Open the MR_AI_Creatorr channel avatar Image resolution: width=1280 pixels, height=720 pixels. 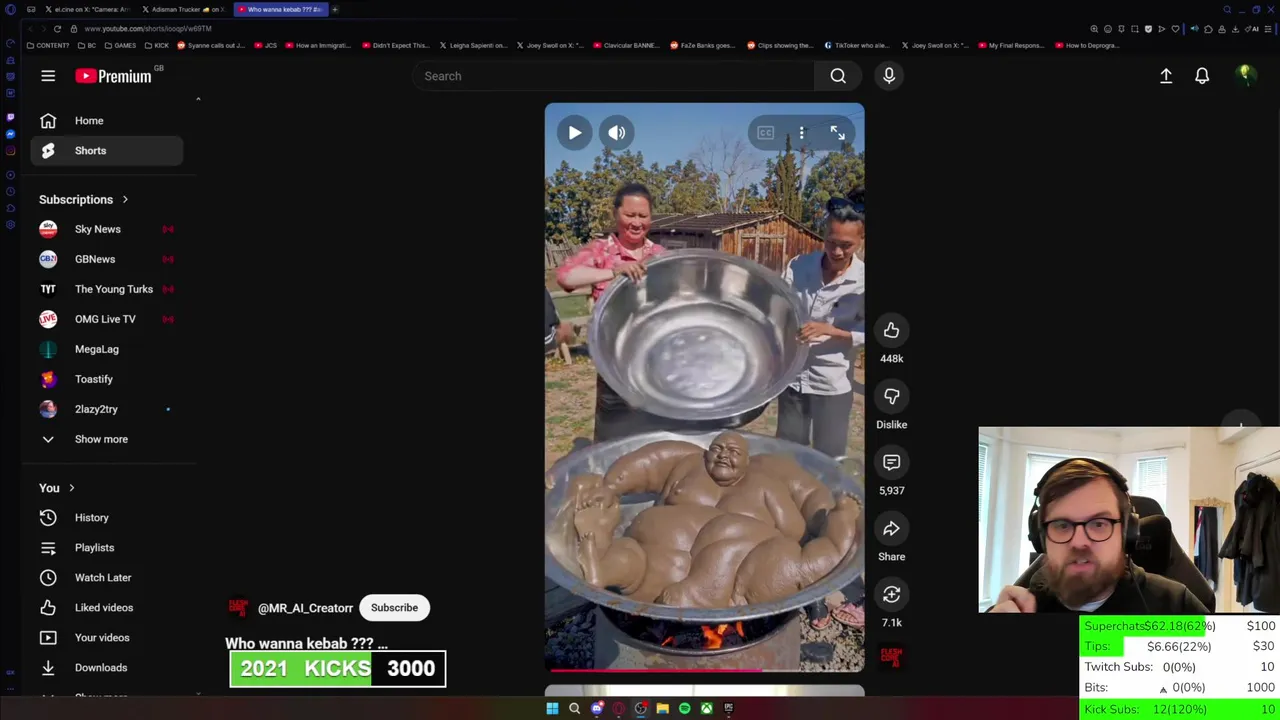point(238,607)
